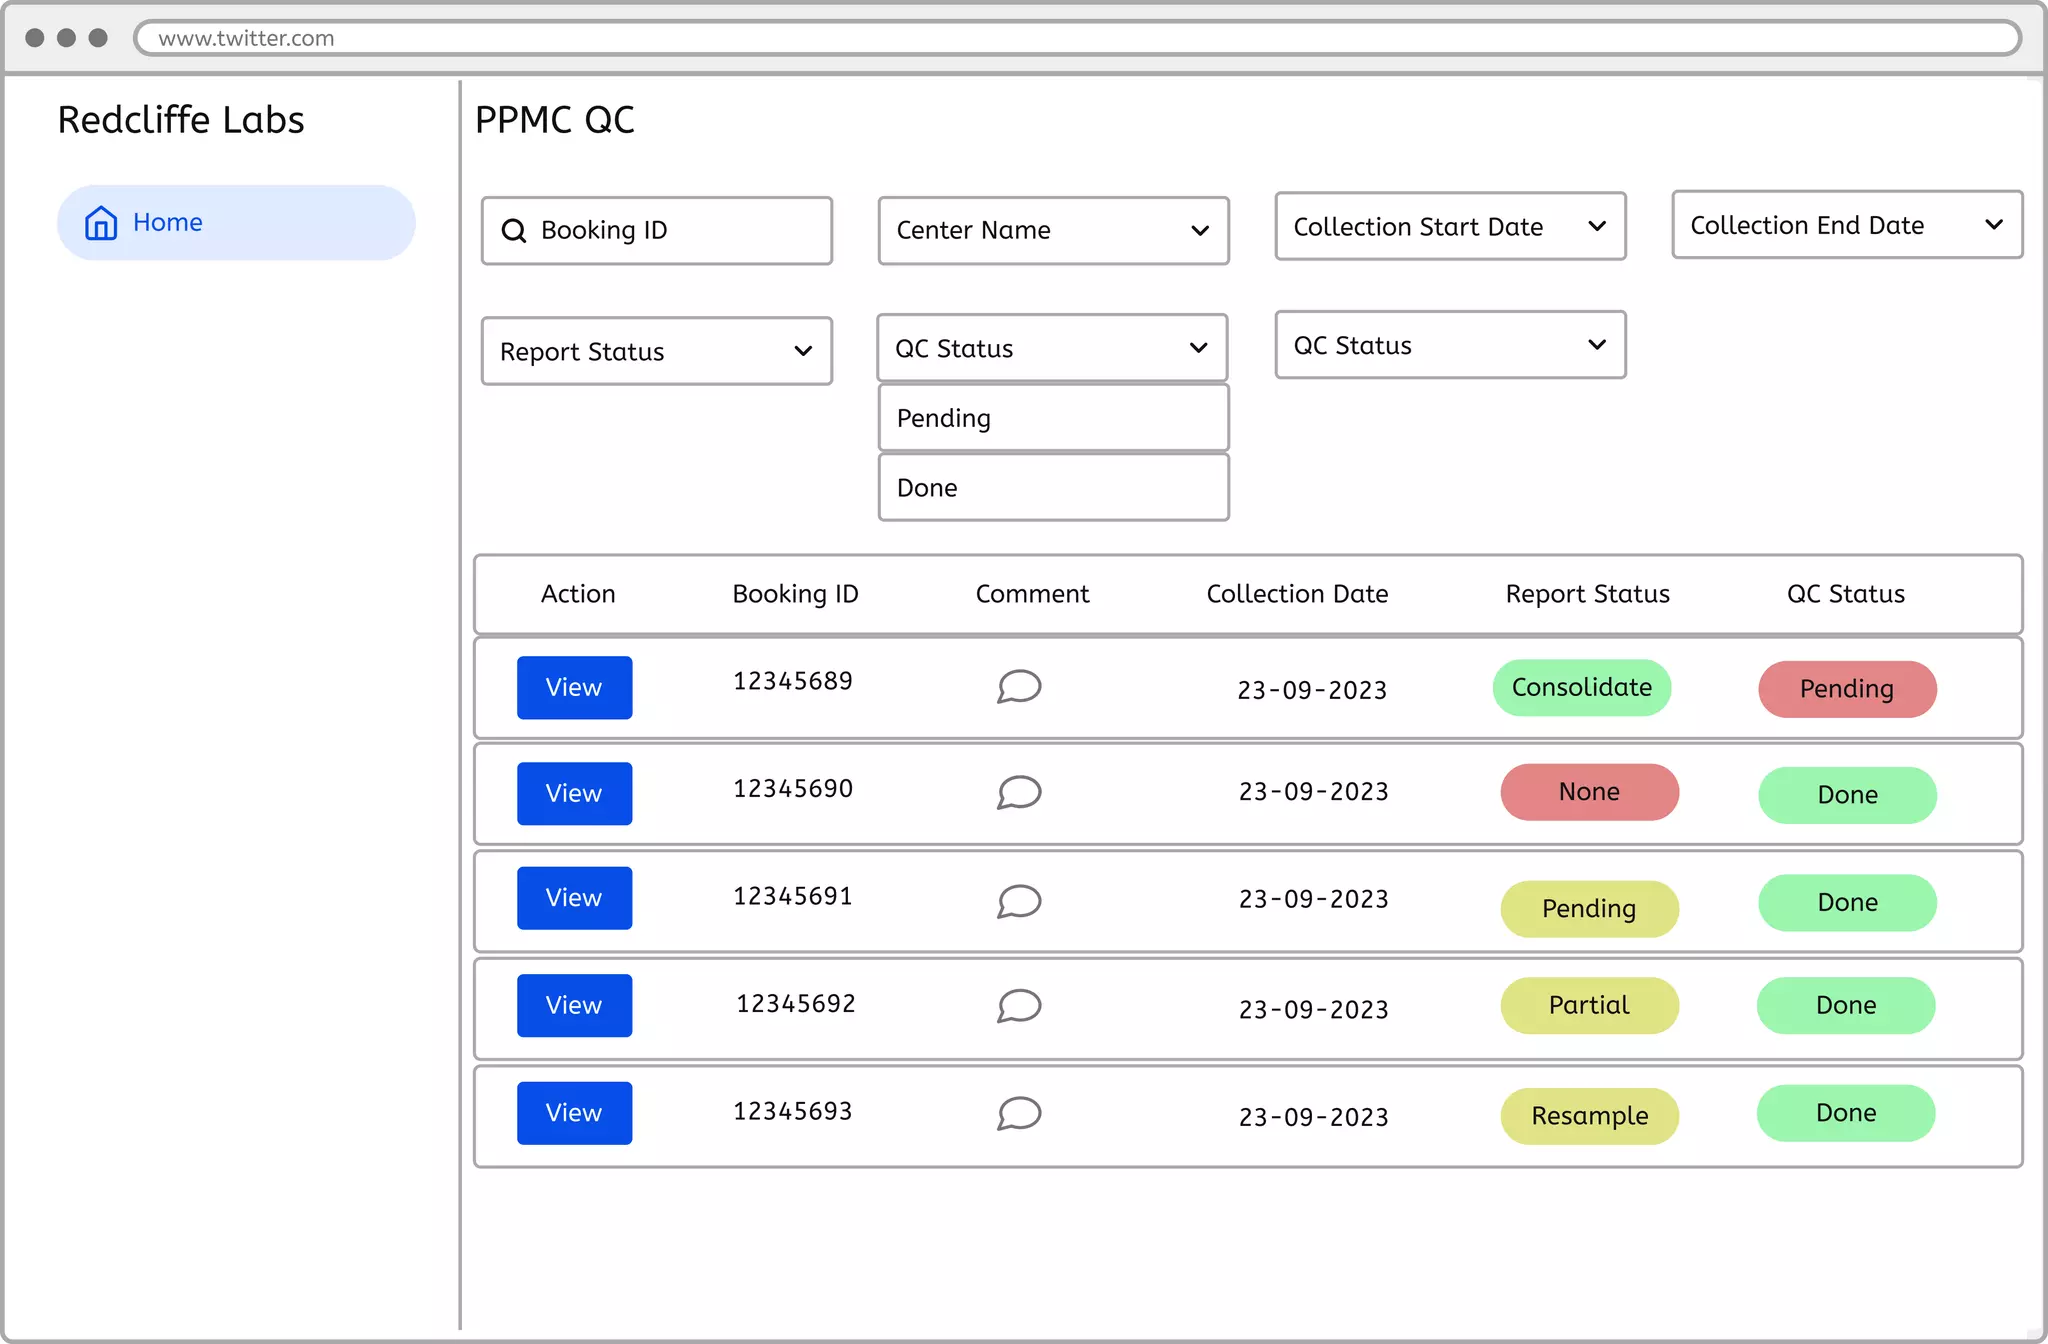Click the Consolidate green status badge
Viewport: 2048px width, 1344px height.
(x=1581, y=688)
